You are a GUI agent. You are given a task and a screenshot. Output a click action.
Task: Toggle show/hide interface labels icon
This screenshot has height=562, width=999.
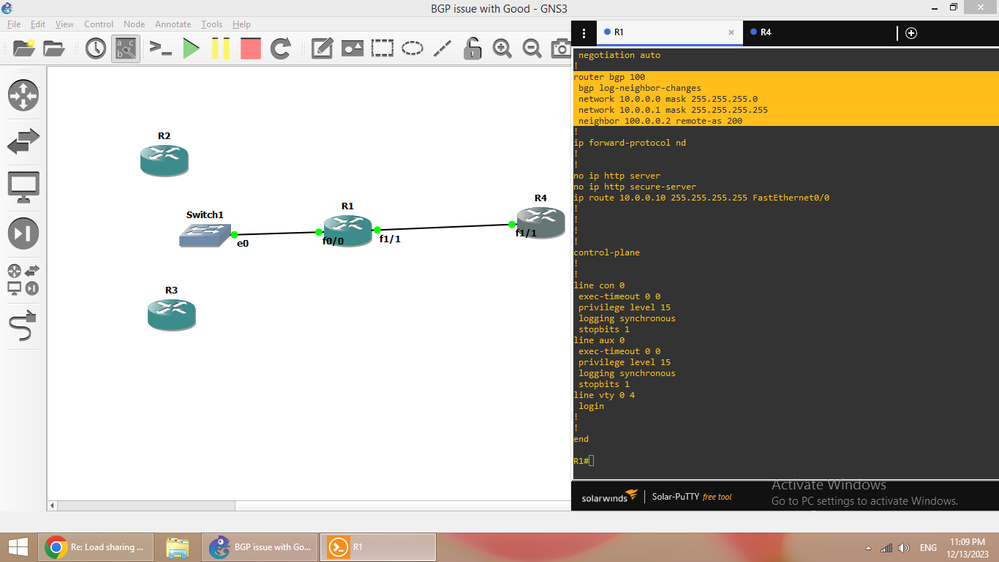click(x=126, y=48)
